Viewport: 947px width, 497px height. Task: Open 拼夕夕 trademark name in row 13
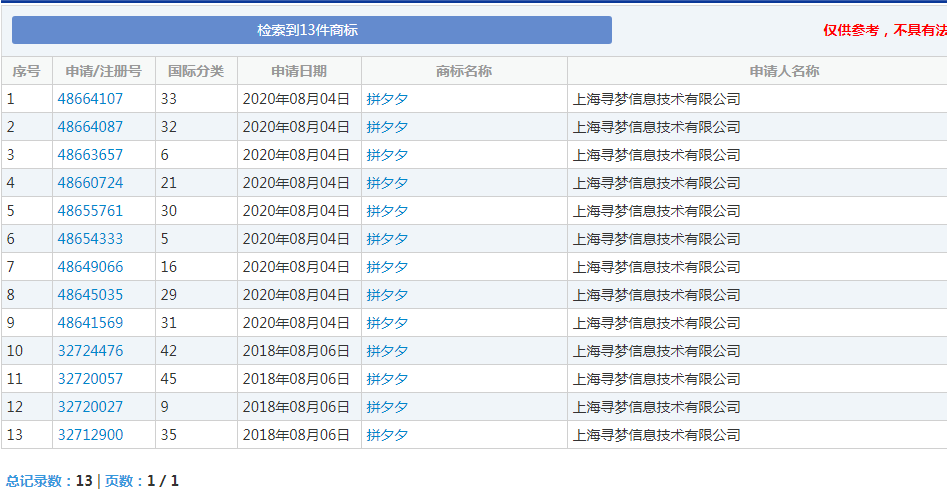point(387,435)
